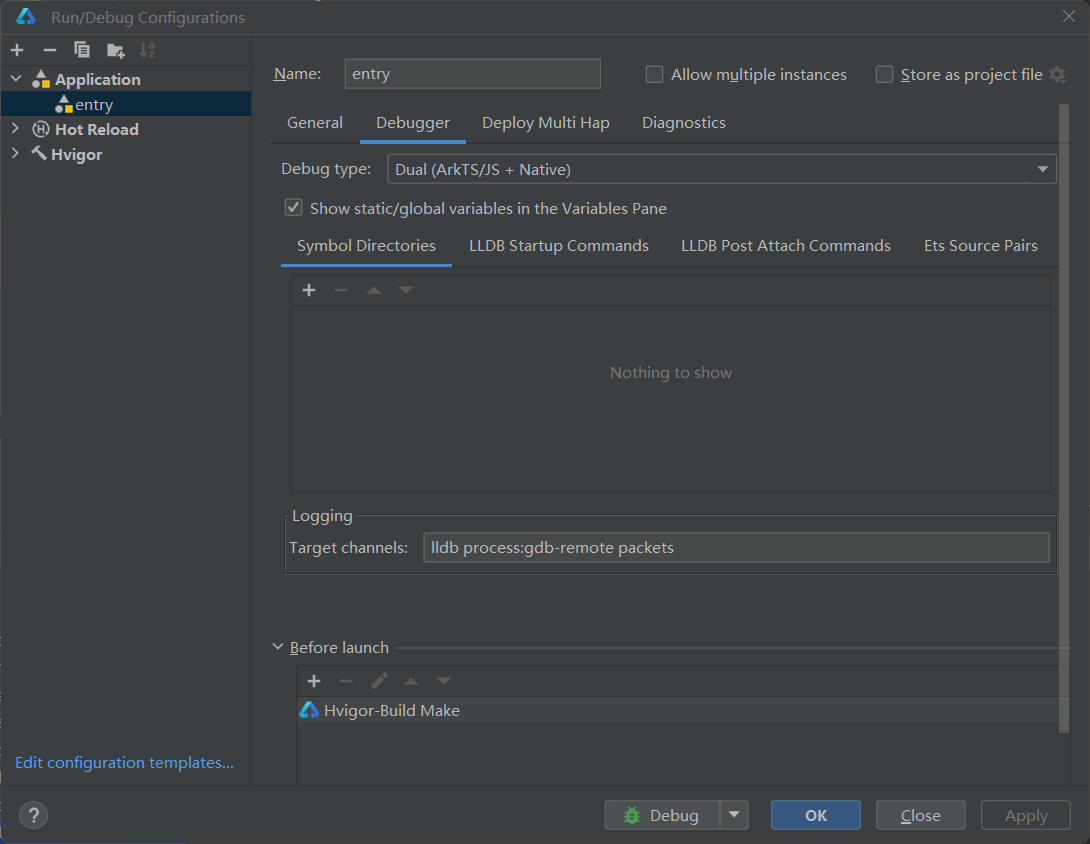1090x844 pixels.
Task: Focus the Name input field
Action: tap(473, 74)
